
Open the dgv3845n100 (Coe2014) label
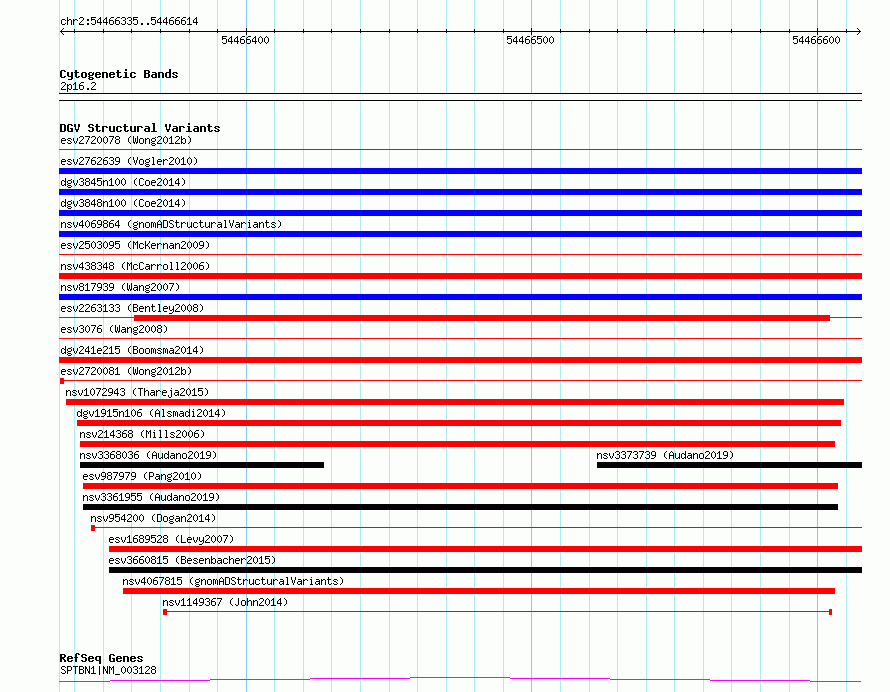123,182
